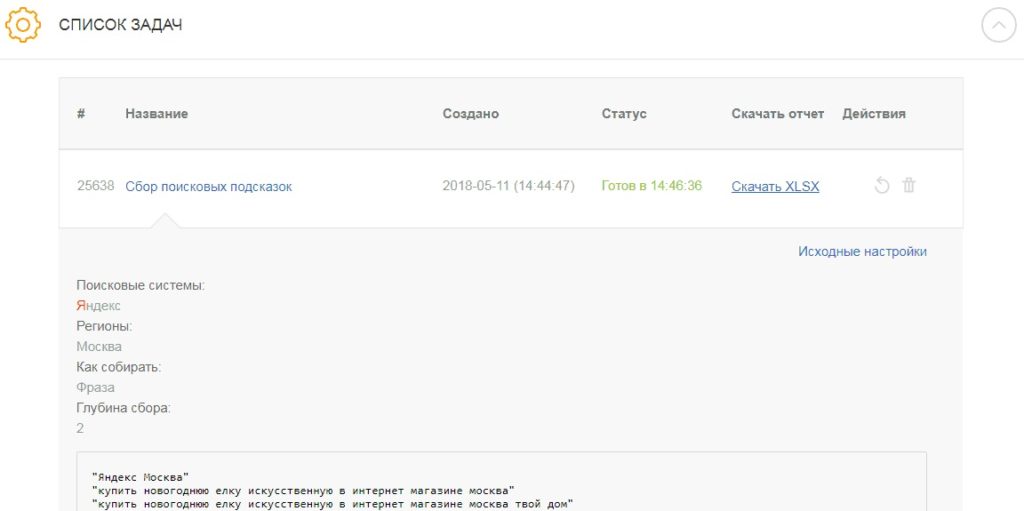Screen dimensions: 1024x511
Task: Click the Как собирать label
Action: tap(118, 367)
